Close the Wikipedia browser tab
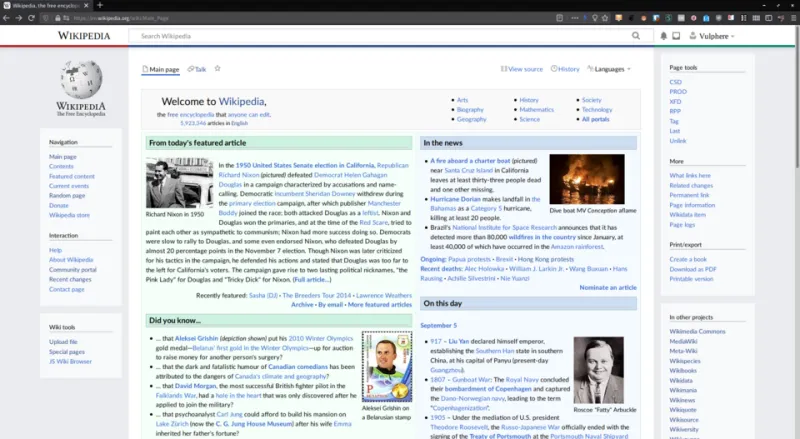Viewport: 800px width, 439px height. (x=86, y=5)
